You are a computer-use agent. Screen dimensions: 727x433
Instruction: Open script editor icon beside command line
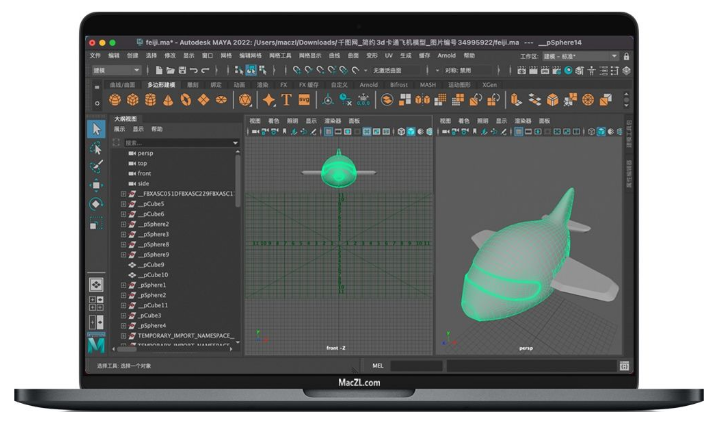click(x=624, y=366)
